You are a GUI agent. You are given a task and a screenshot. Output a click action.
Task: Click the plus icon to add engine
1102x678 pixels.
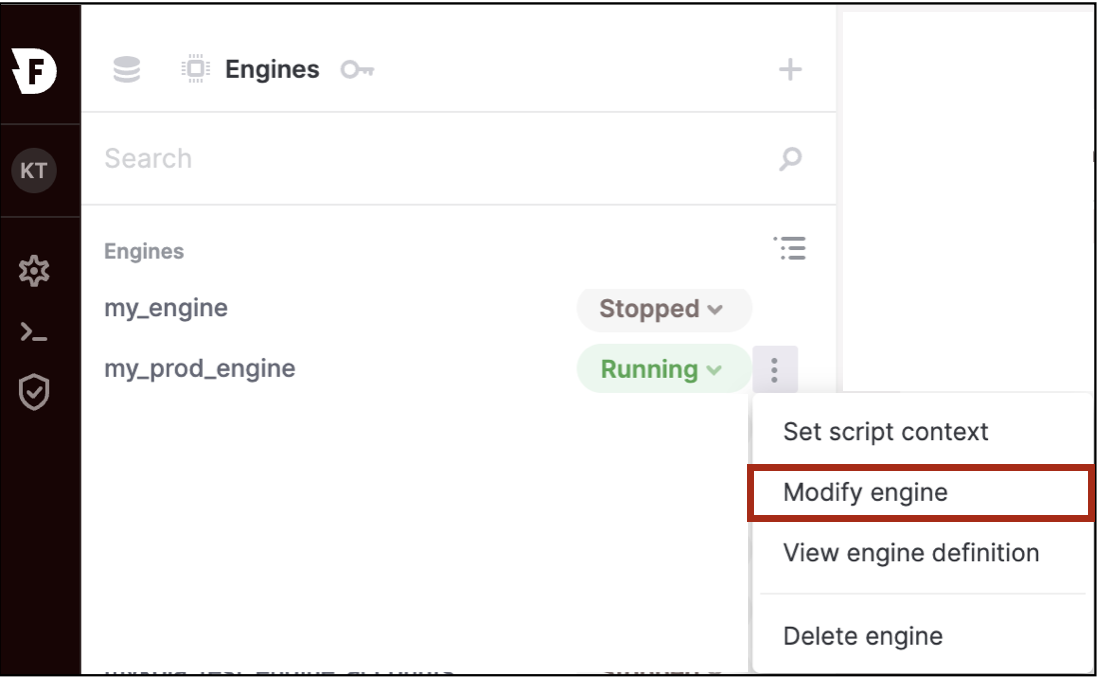(x=790, y=69)
